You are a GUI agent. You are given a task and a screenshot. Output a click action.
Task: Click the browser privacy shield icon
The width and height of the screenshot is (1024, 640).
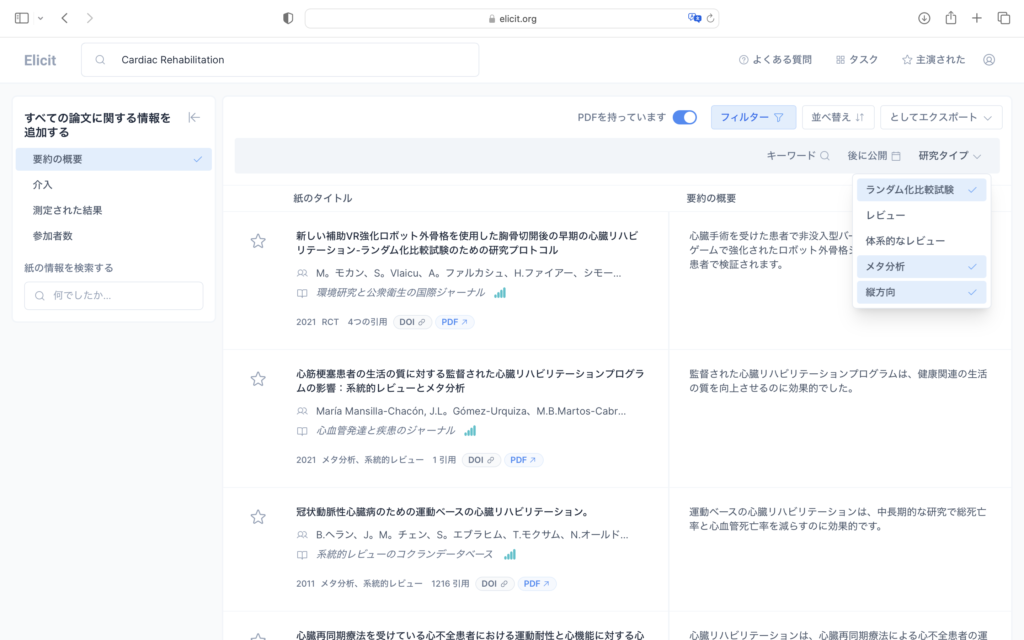(287, 17)
